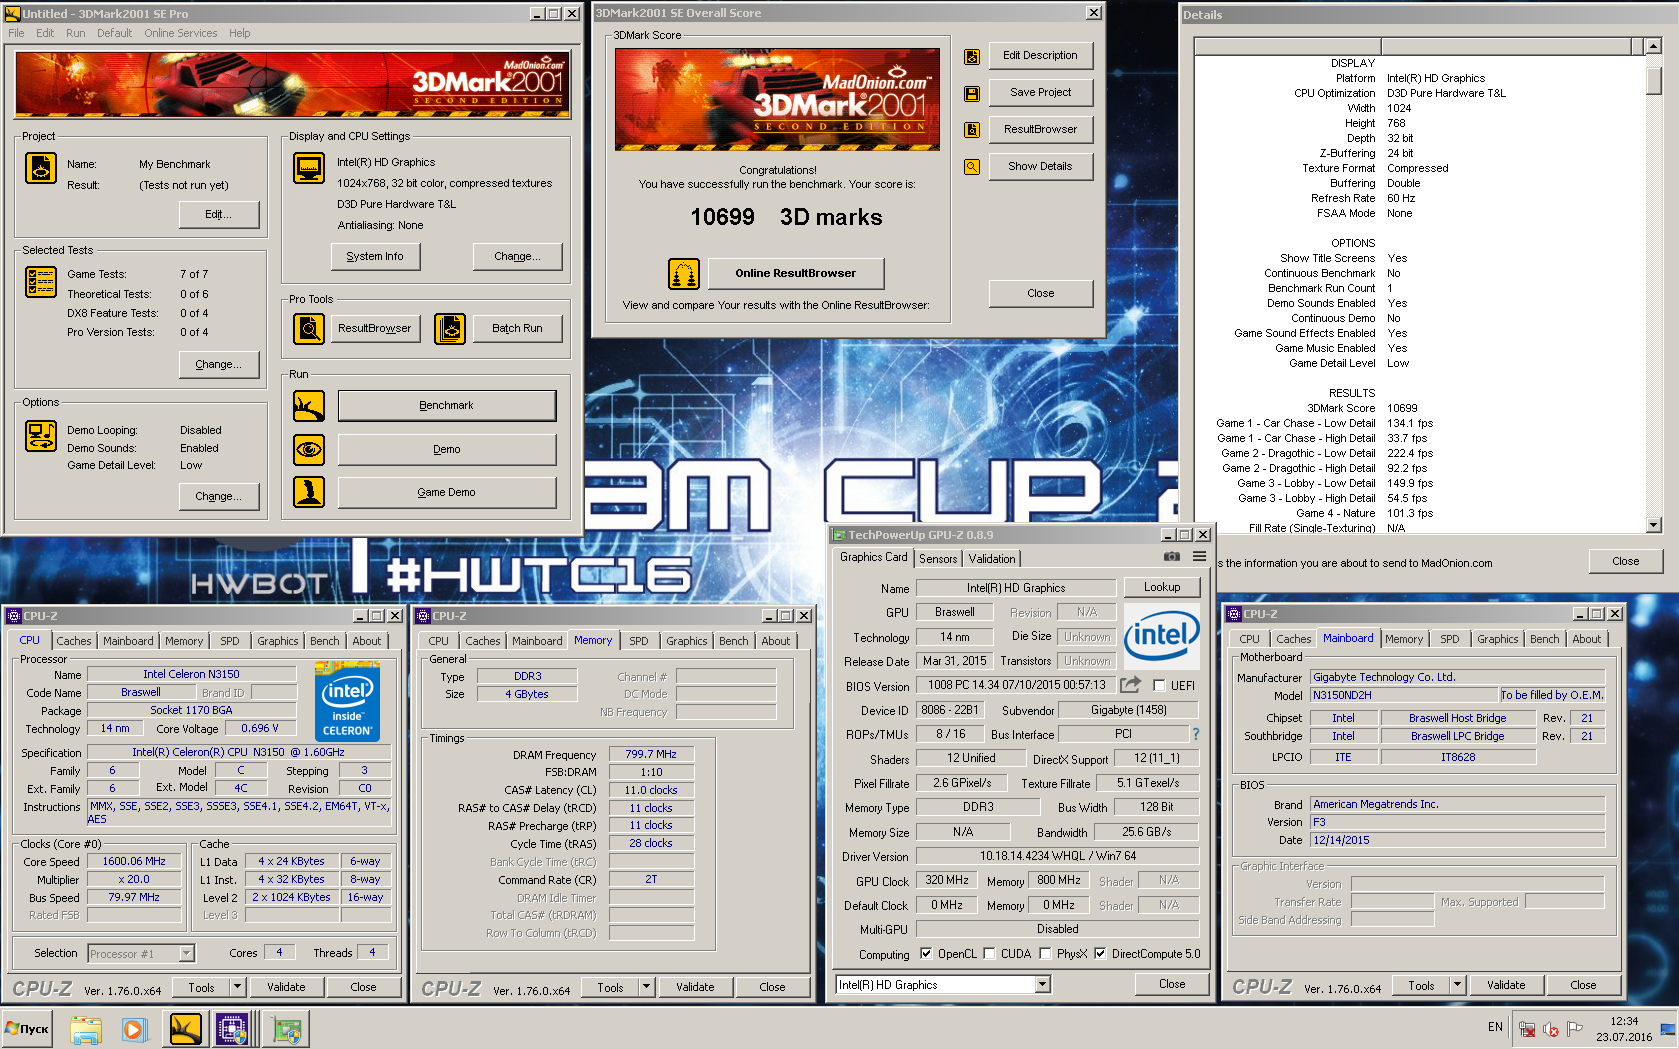Open the Processor #1 selection dropdown
1679x1049 pixels.
[x=186, y=954]
